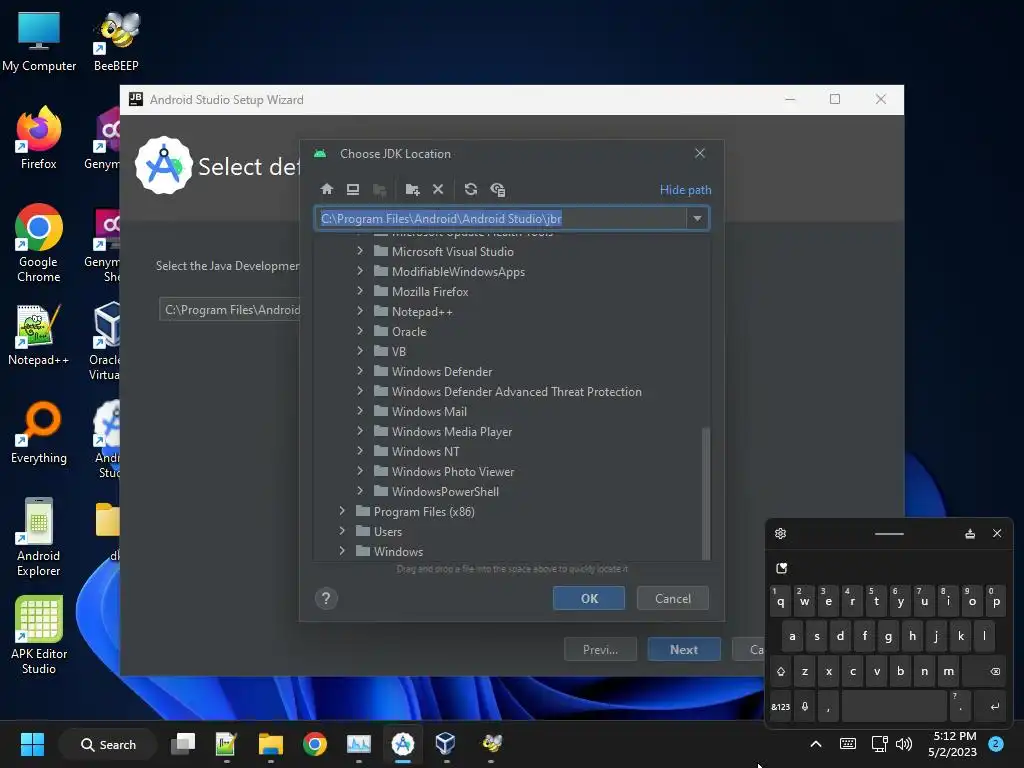Click the JDK path text field
The height and width of the screenshot is (768, 1024).
point(500,219)
